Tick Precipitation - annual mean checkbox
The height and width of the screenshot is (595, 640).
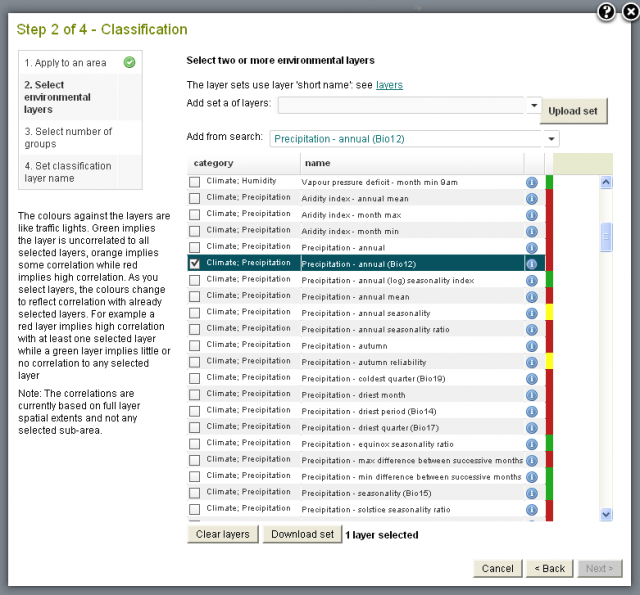[195, 296]
